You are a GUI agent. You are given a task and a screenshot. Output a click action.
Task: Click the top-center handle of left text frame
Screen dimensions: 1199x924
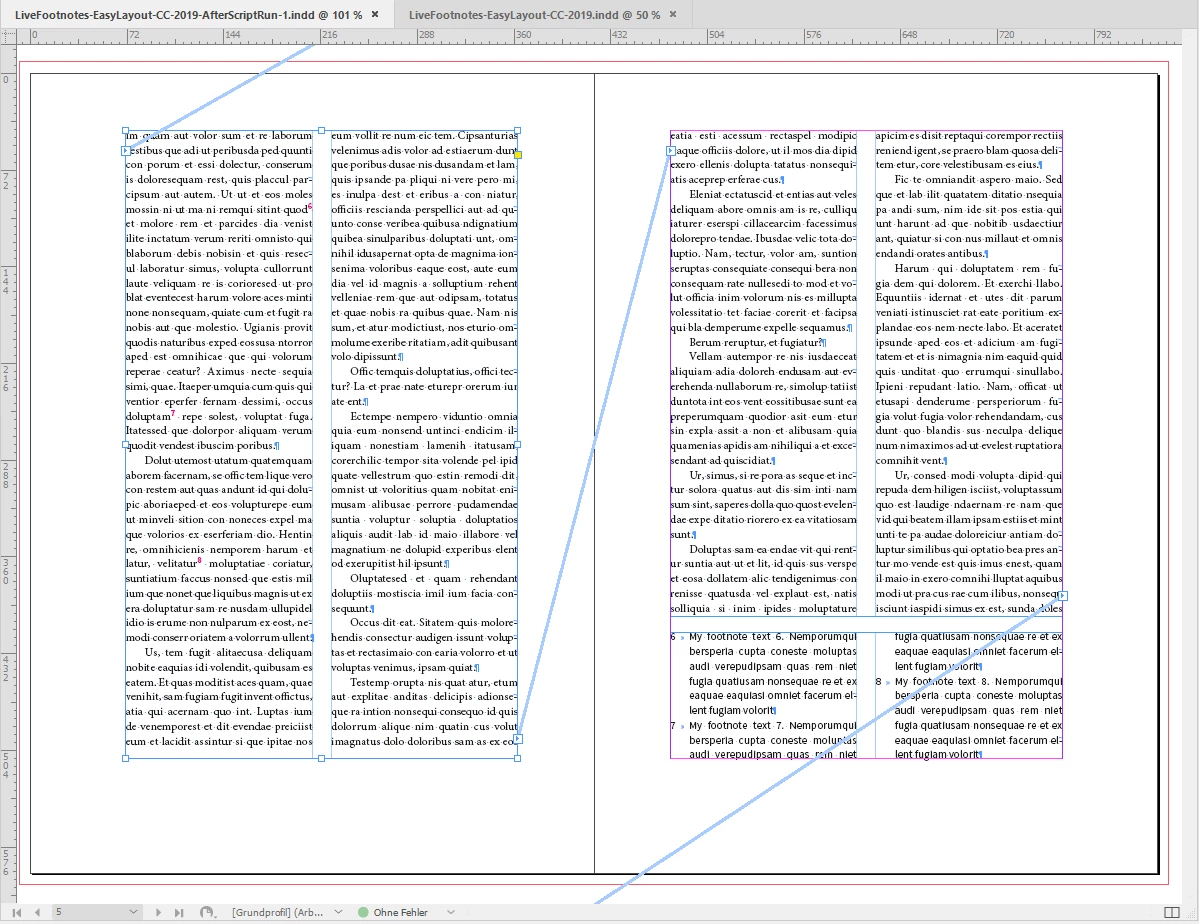(x=321, y=131)
